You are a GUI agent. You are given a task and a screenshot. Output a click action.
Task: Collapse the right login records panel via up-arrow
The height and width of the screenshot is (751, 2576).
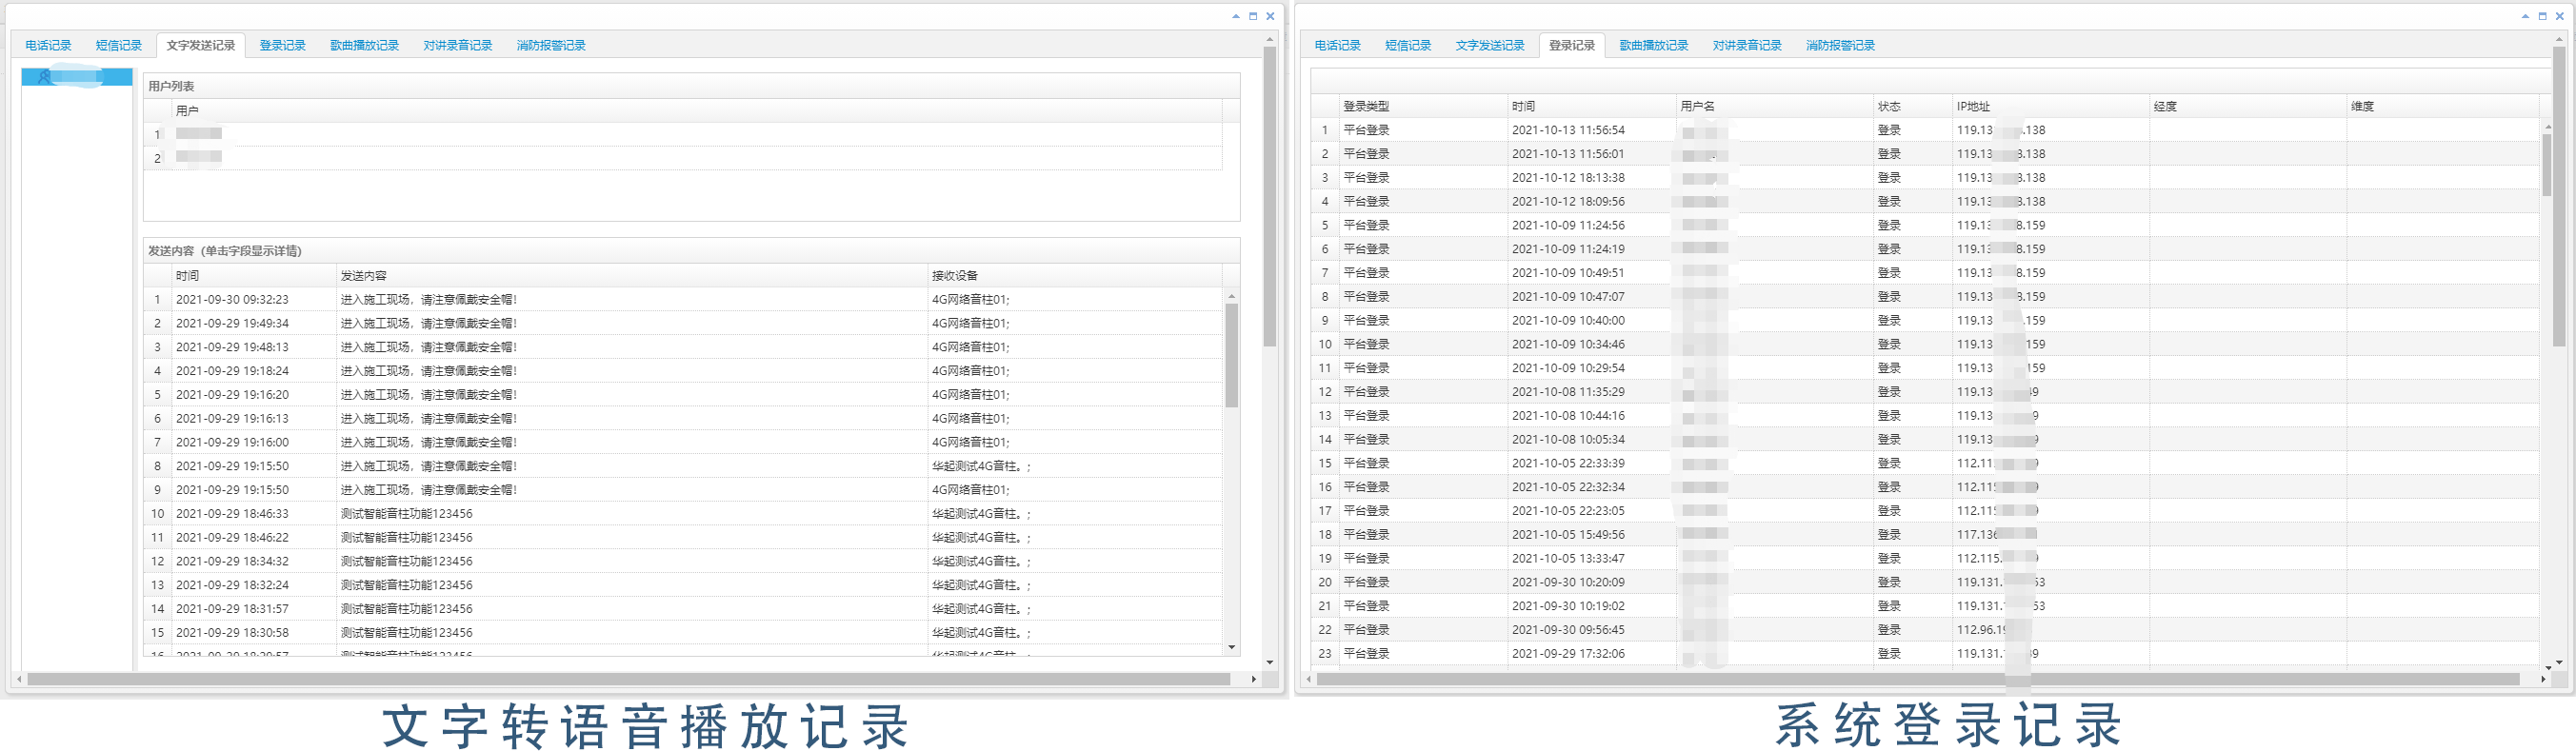2525,16
